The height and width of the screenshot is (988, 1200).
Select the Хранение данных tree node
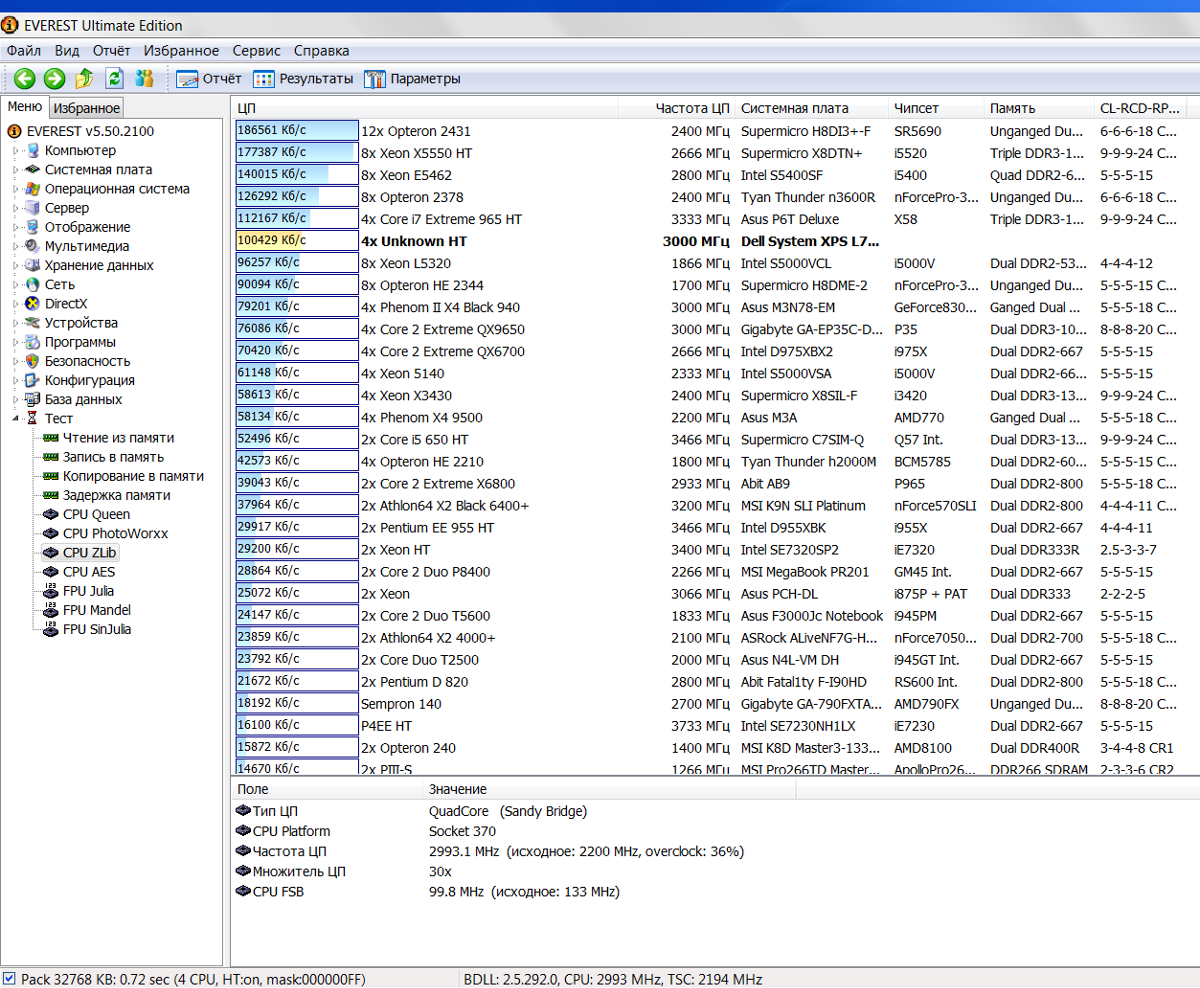pyautogui.click(x=99, y=265)
